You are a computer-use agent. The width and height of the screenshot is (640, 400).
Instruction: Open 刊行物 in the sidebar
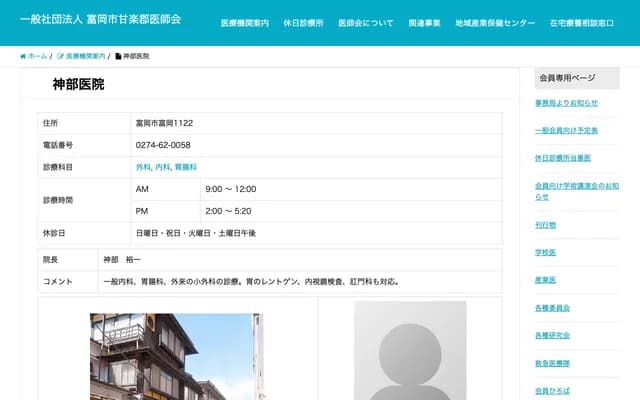[545, 225]
